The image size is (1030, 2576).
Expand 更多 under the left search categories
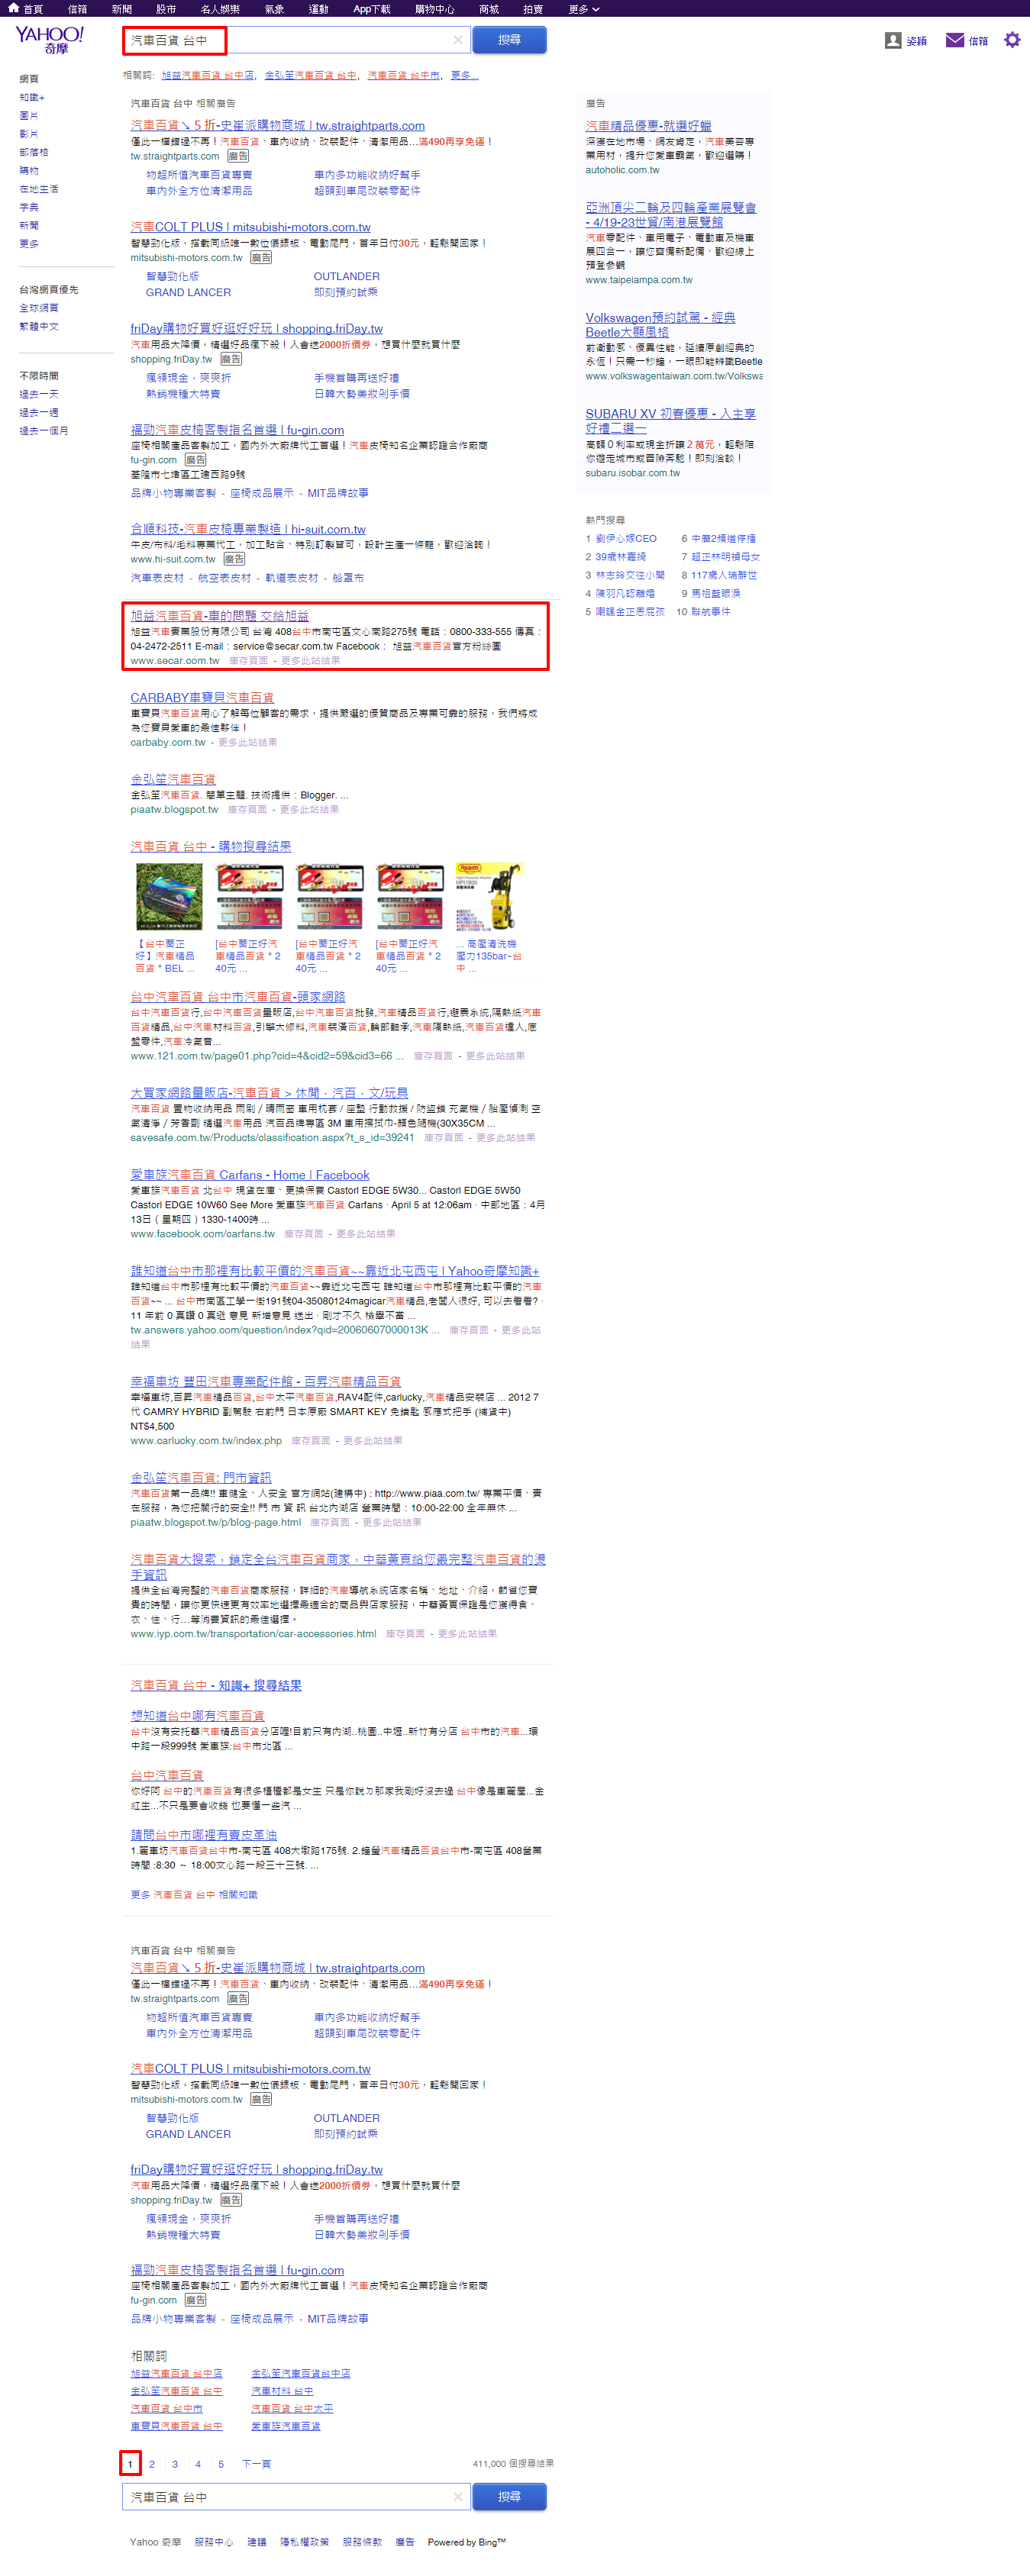coord(29,243)
